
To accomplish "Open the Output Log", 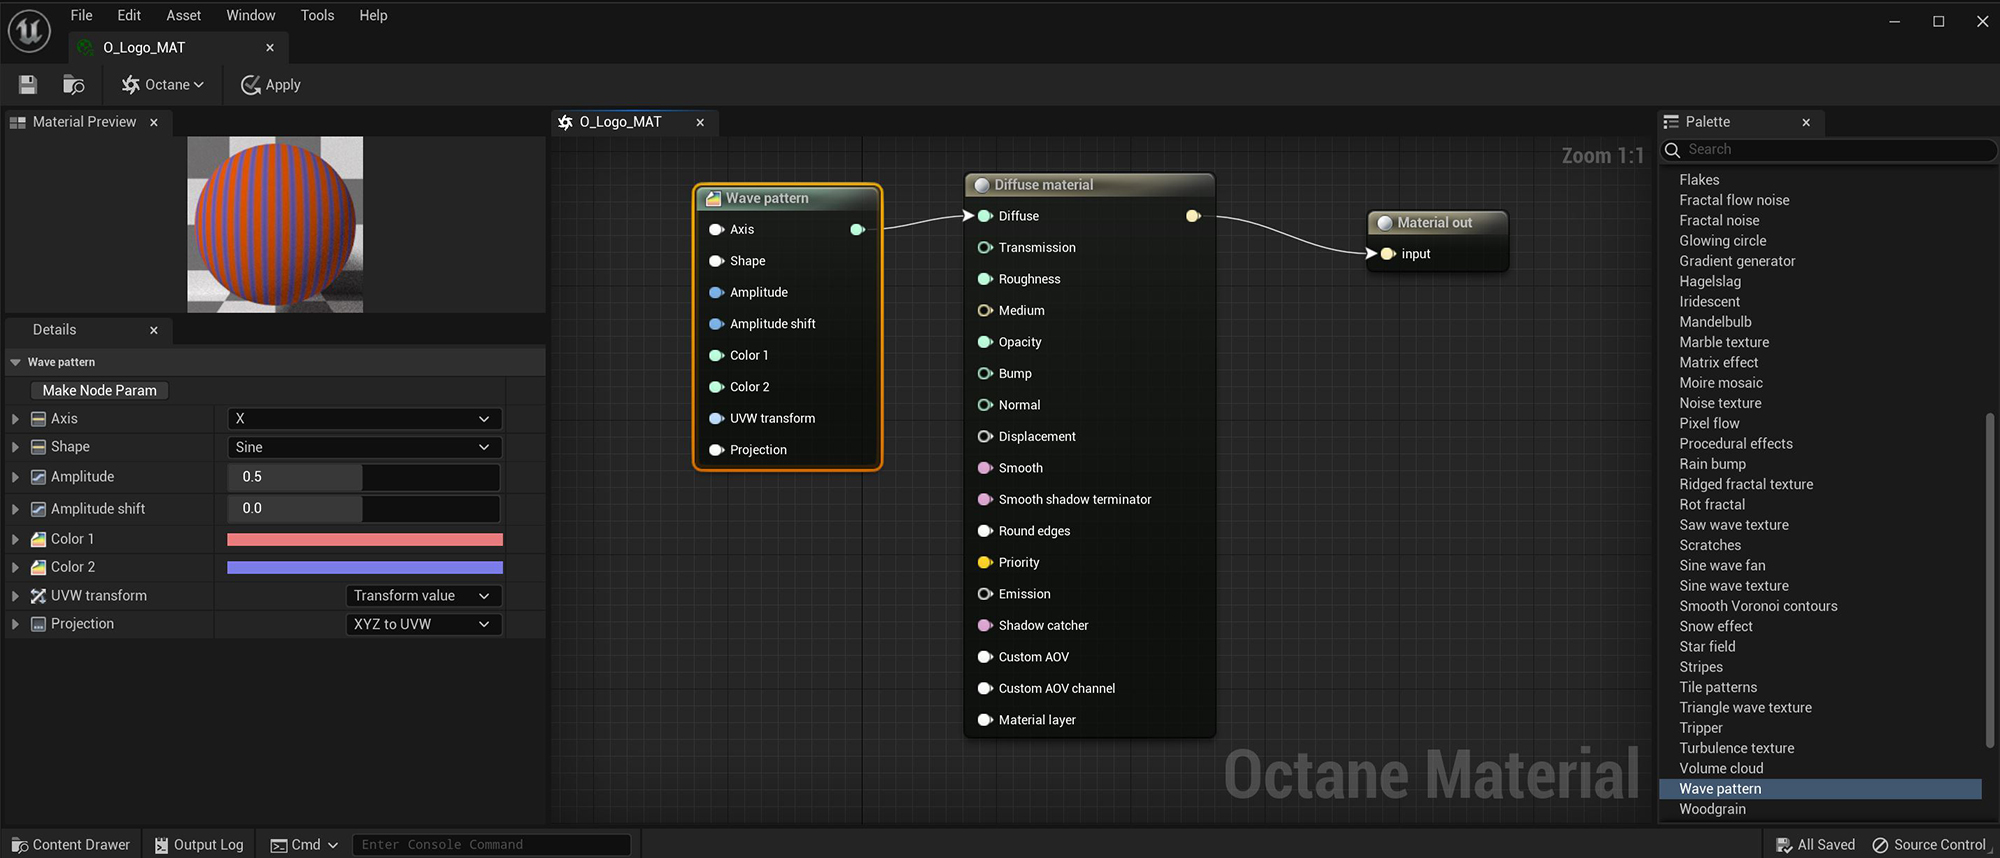I will tap(199, 845).
